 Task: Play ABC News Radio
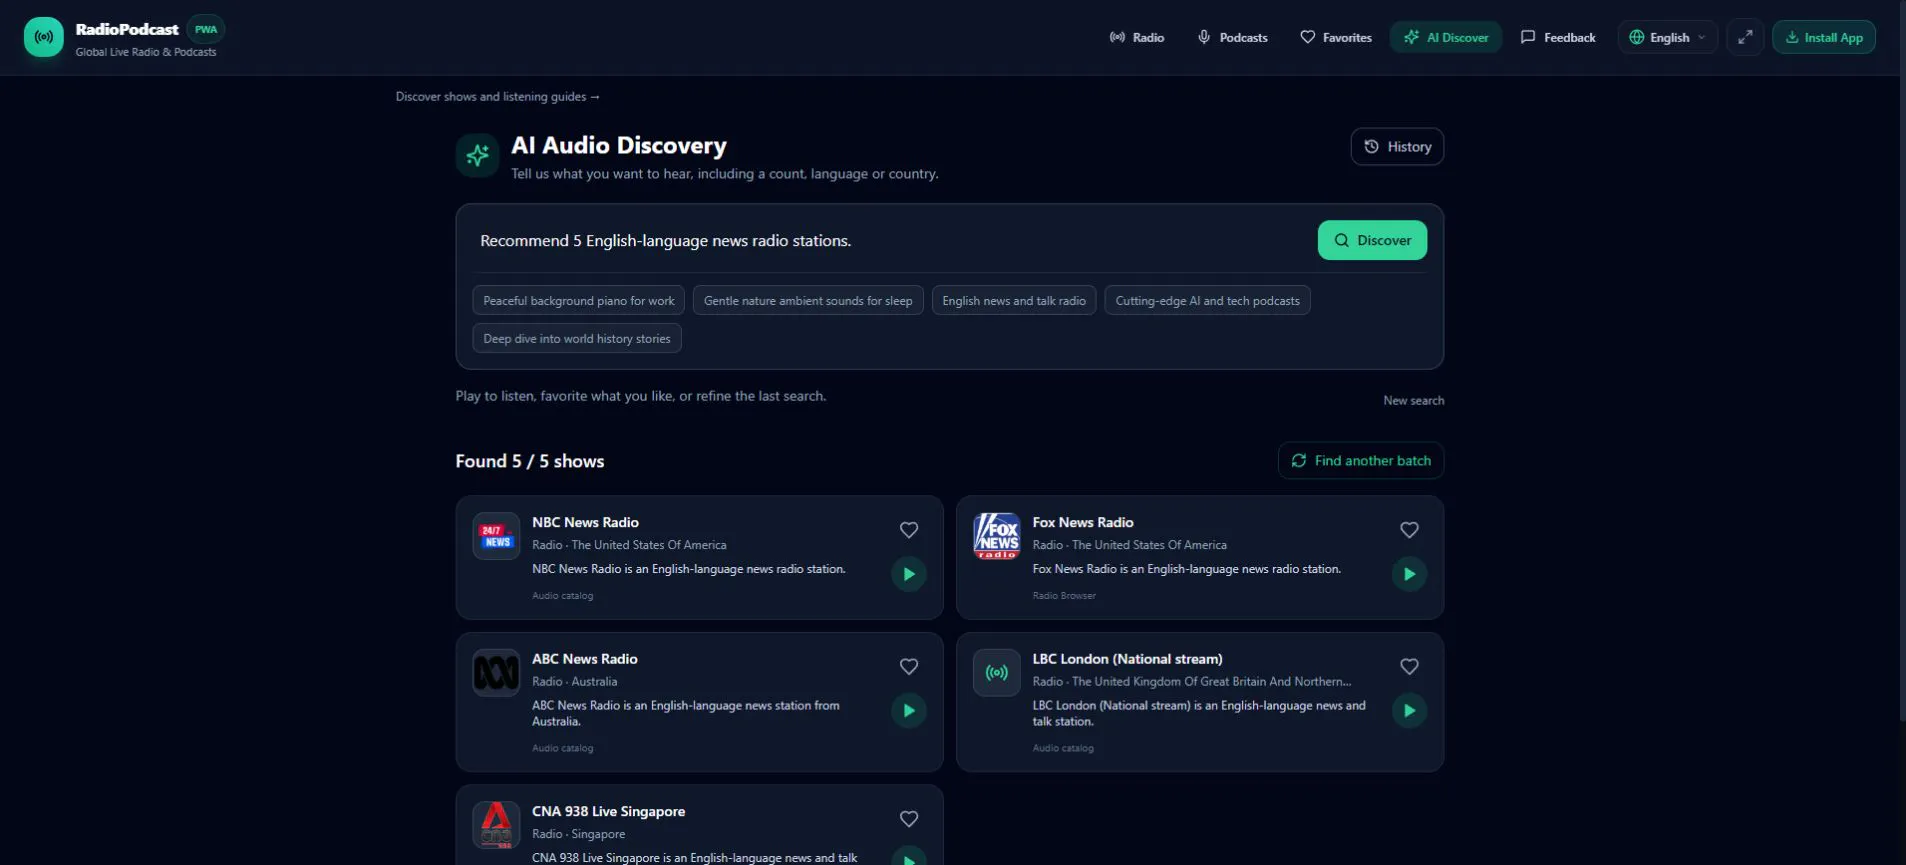click(x=909, y=711)
